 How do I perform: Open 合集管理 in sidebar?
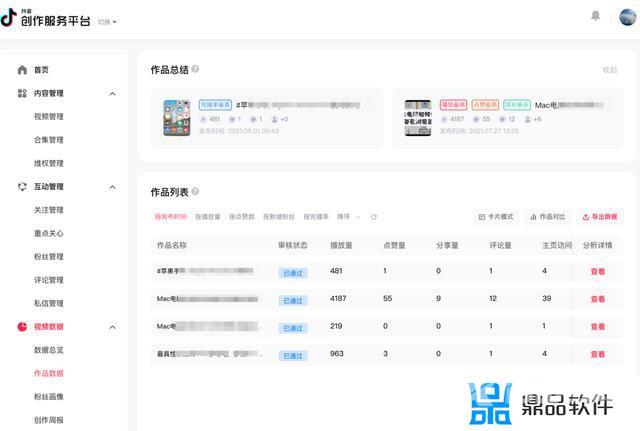coord(49,140)
